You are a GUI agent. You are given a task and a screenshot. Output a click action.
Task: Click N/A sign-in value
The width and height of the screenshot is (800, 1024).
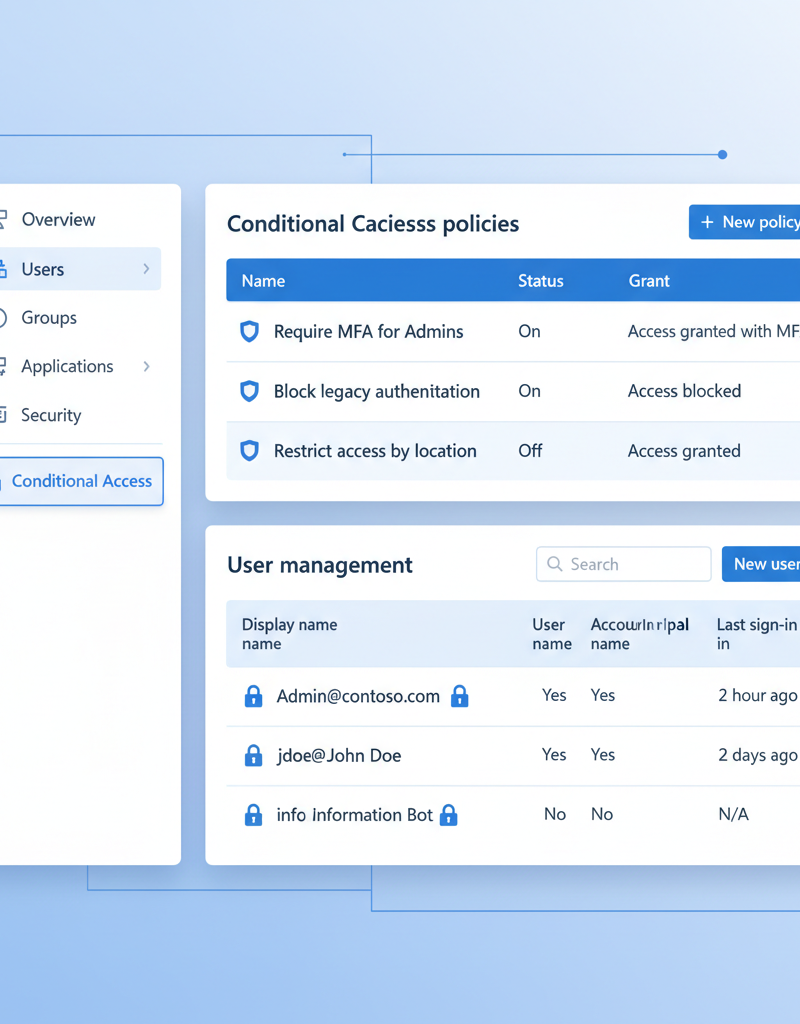tap(733, 814)
